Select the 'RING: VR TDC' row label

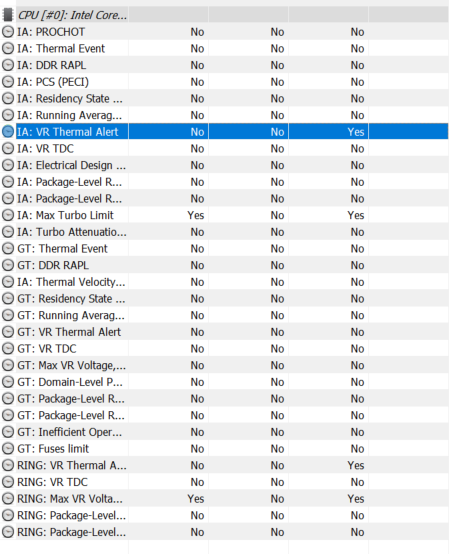53,482
